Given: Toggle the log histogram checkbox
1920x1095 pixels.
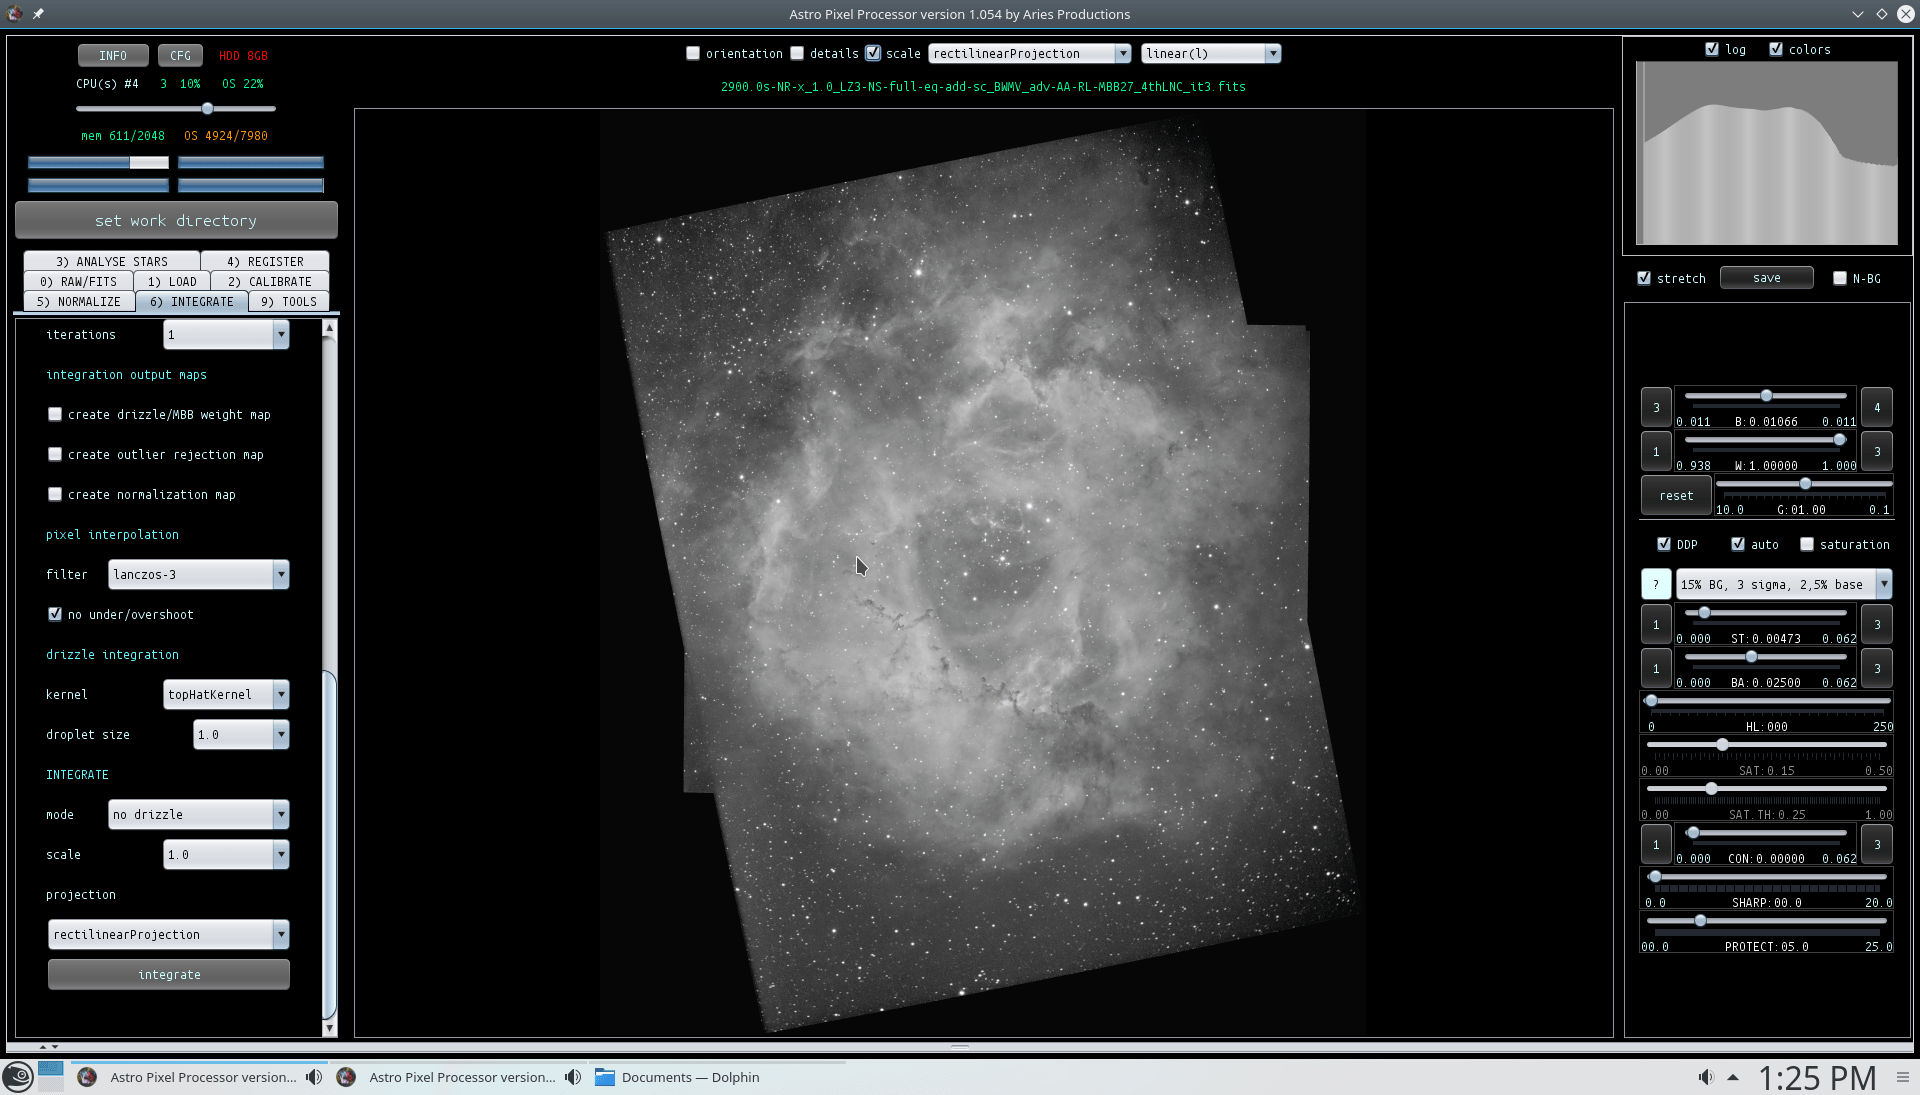Looking at the screenshot, I should [1712, 49].
